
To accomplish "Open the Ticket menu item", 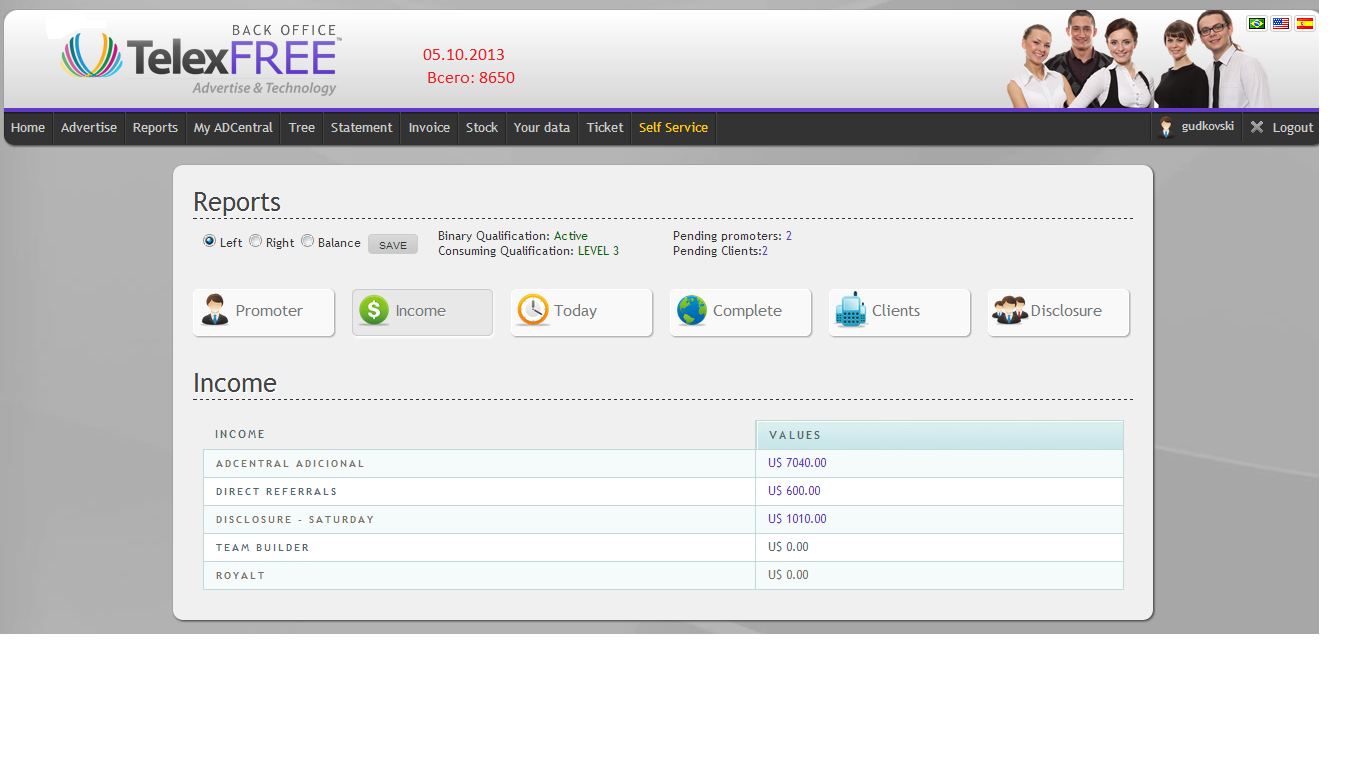I will click(x=605, y=127).
